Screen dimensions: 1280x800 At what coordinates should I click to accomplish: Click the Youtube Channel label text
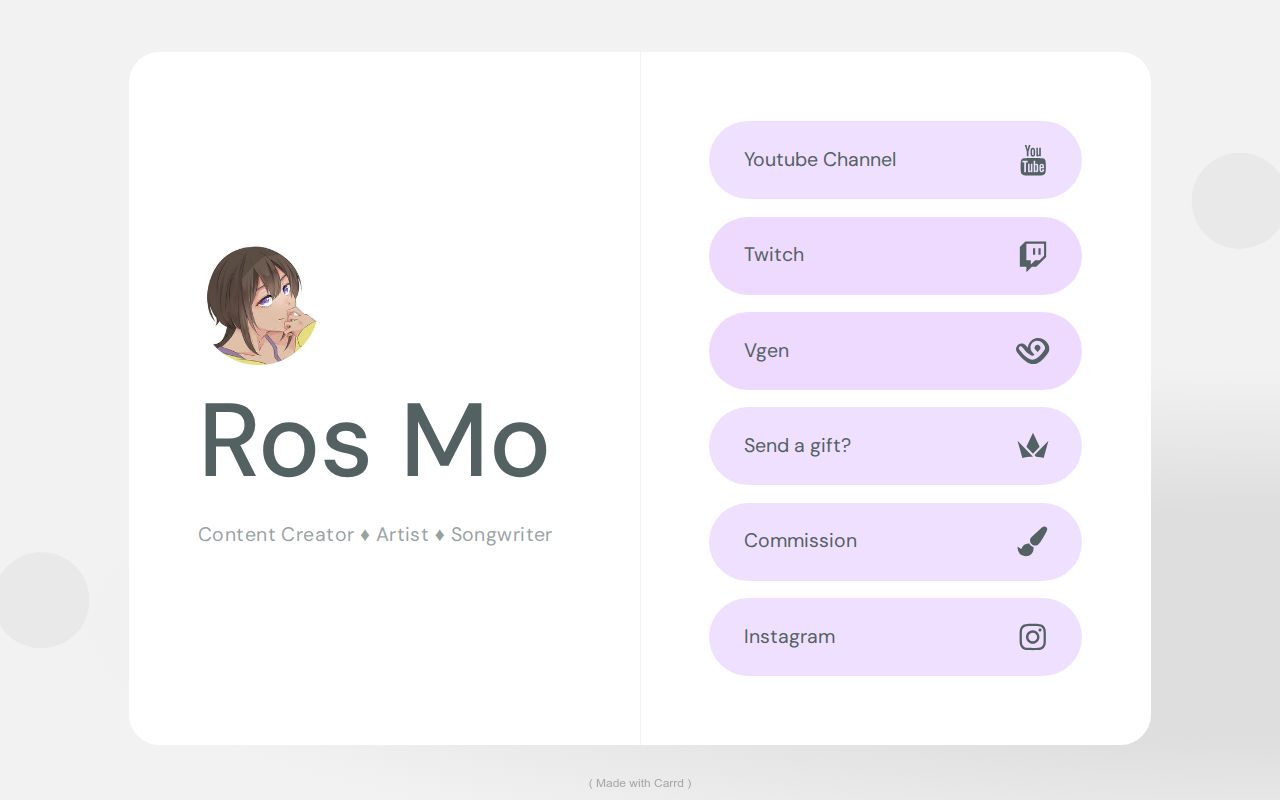click(820, 160)
